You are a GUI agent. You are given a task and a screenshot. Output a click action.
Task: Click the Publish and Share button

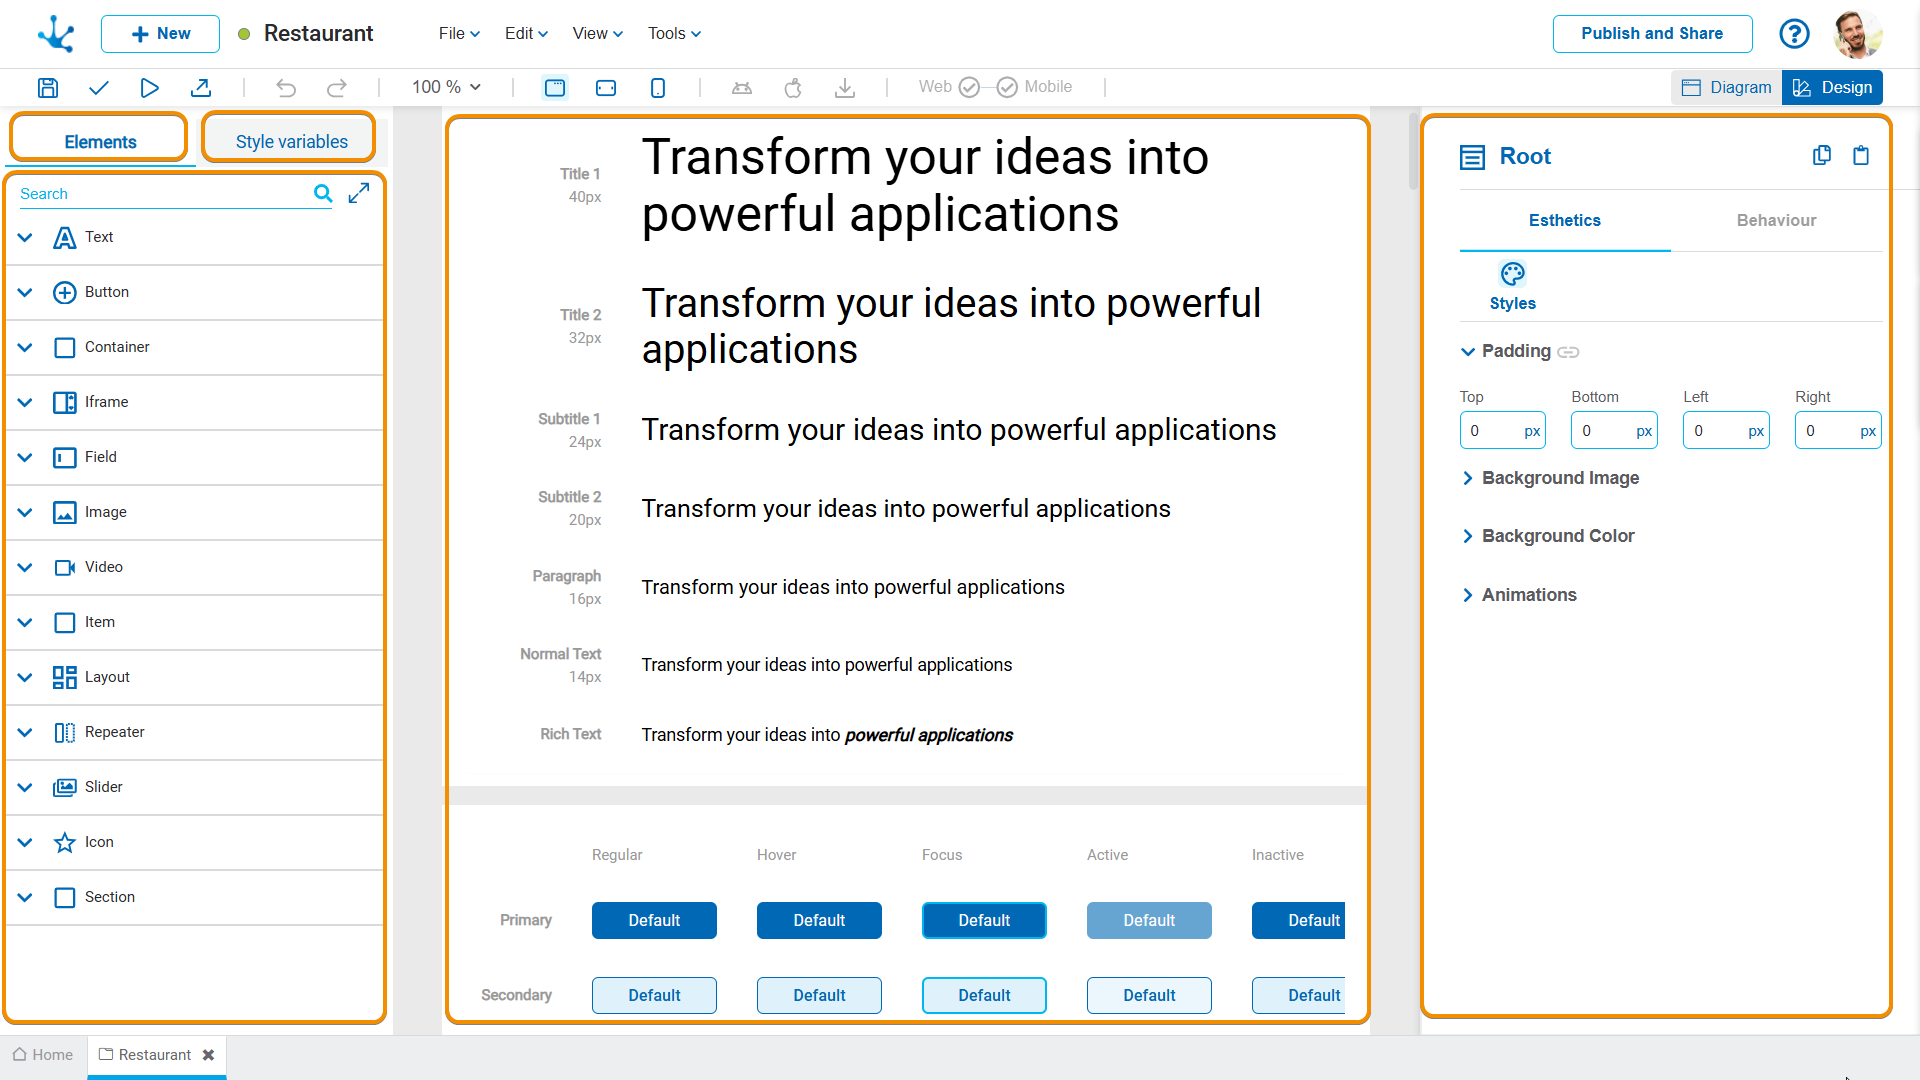point(1652,33)
